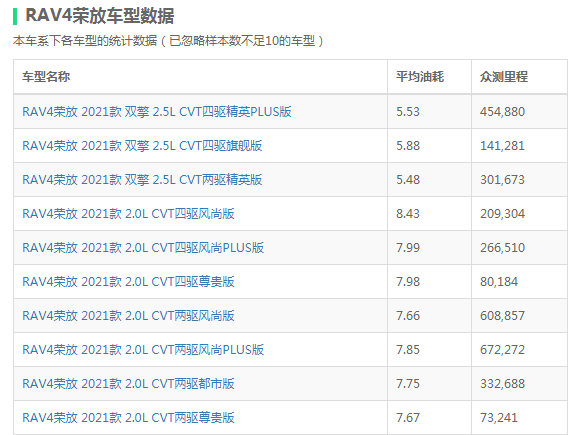Select fuel consumption value 7.75
The height and width of the screenshot is (435, 569).
click(x=408, y=384)
